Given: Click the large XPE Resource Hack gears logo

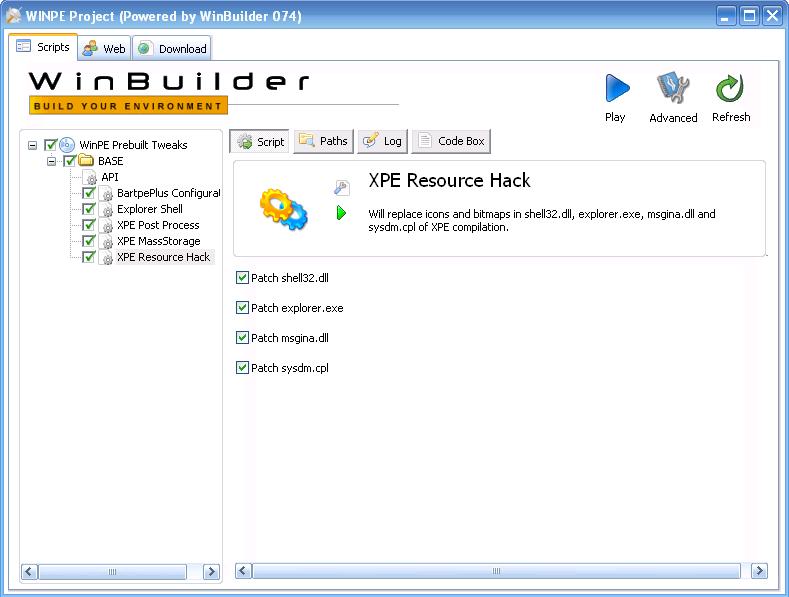Looking at the screenshot, I should [x=283, y=208].
